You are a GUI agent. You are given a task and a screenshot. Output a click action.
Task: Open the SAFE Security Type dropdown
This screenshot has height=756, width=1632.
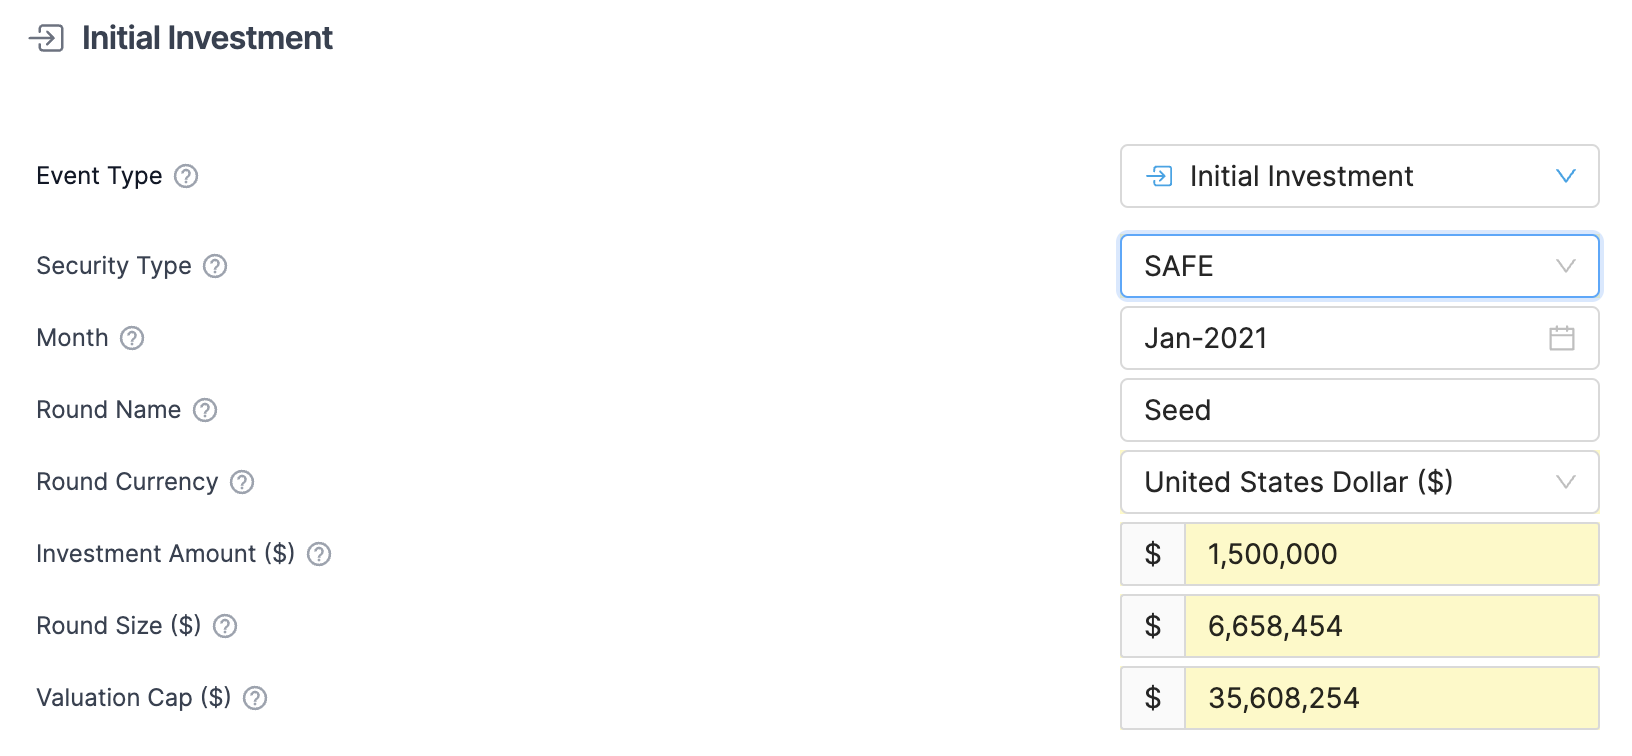(x=1359, y=266)
